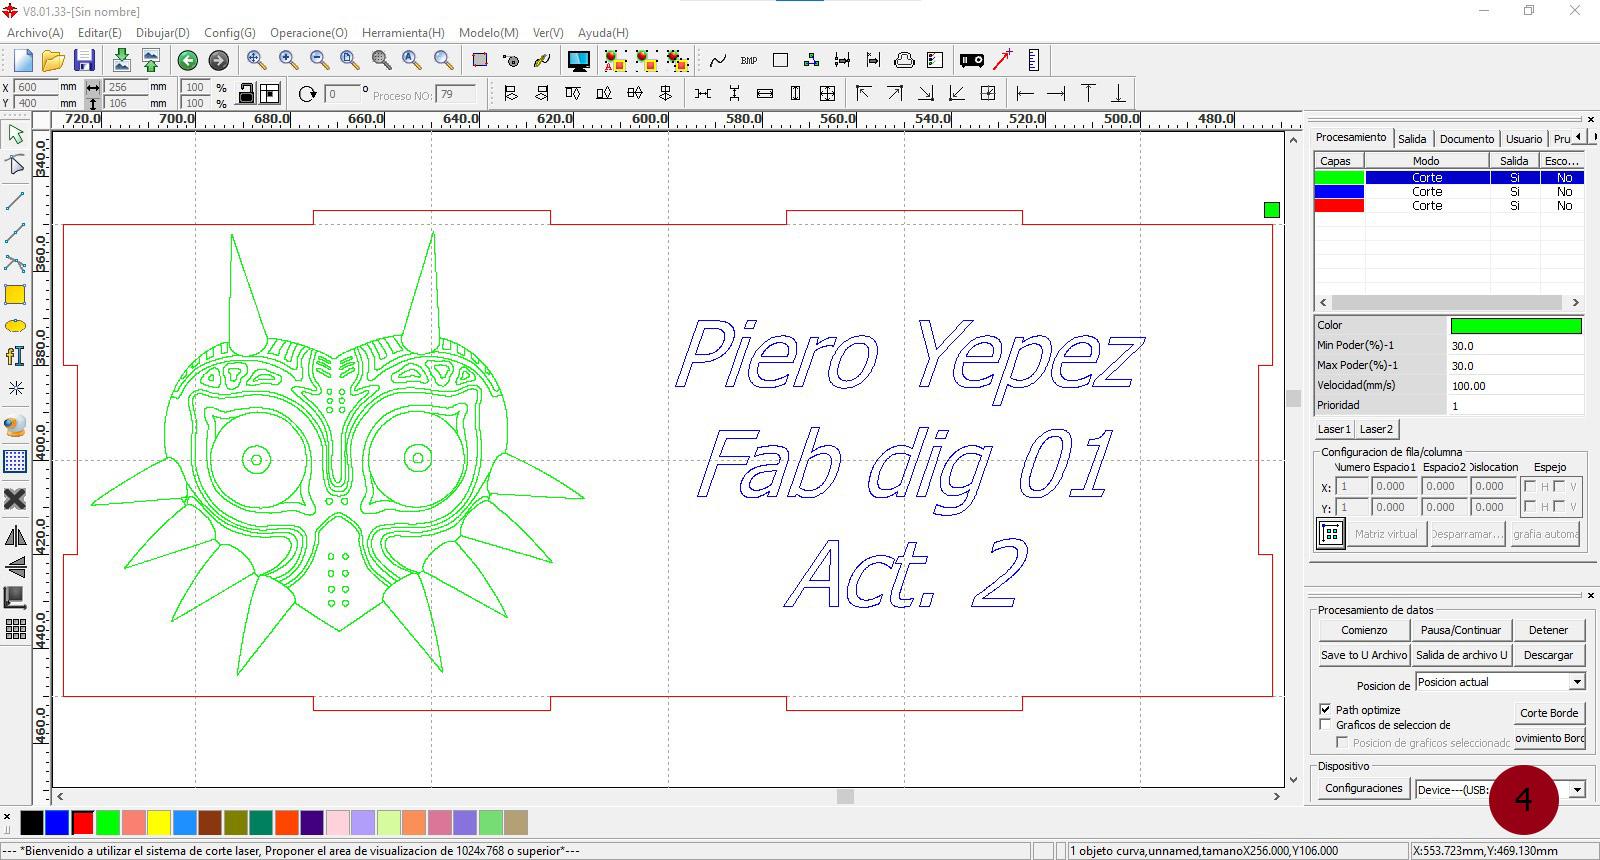The width and height of the screenshot is (1600, 860).
Task: Click the Save to U Archivo button
Action: pyautogui.click(x=1364, y=655)
